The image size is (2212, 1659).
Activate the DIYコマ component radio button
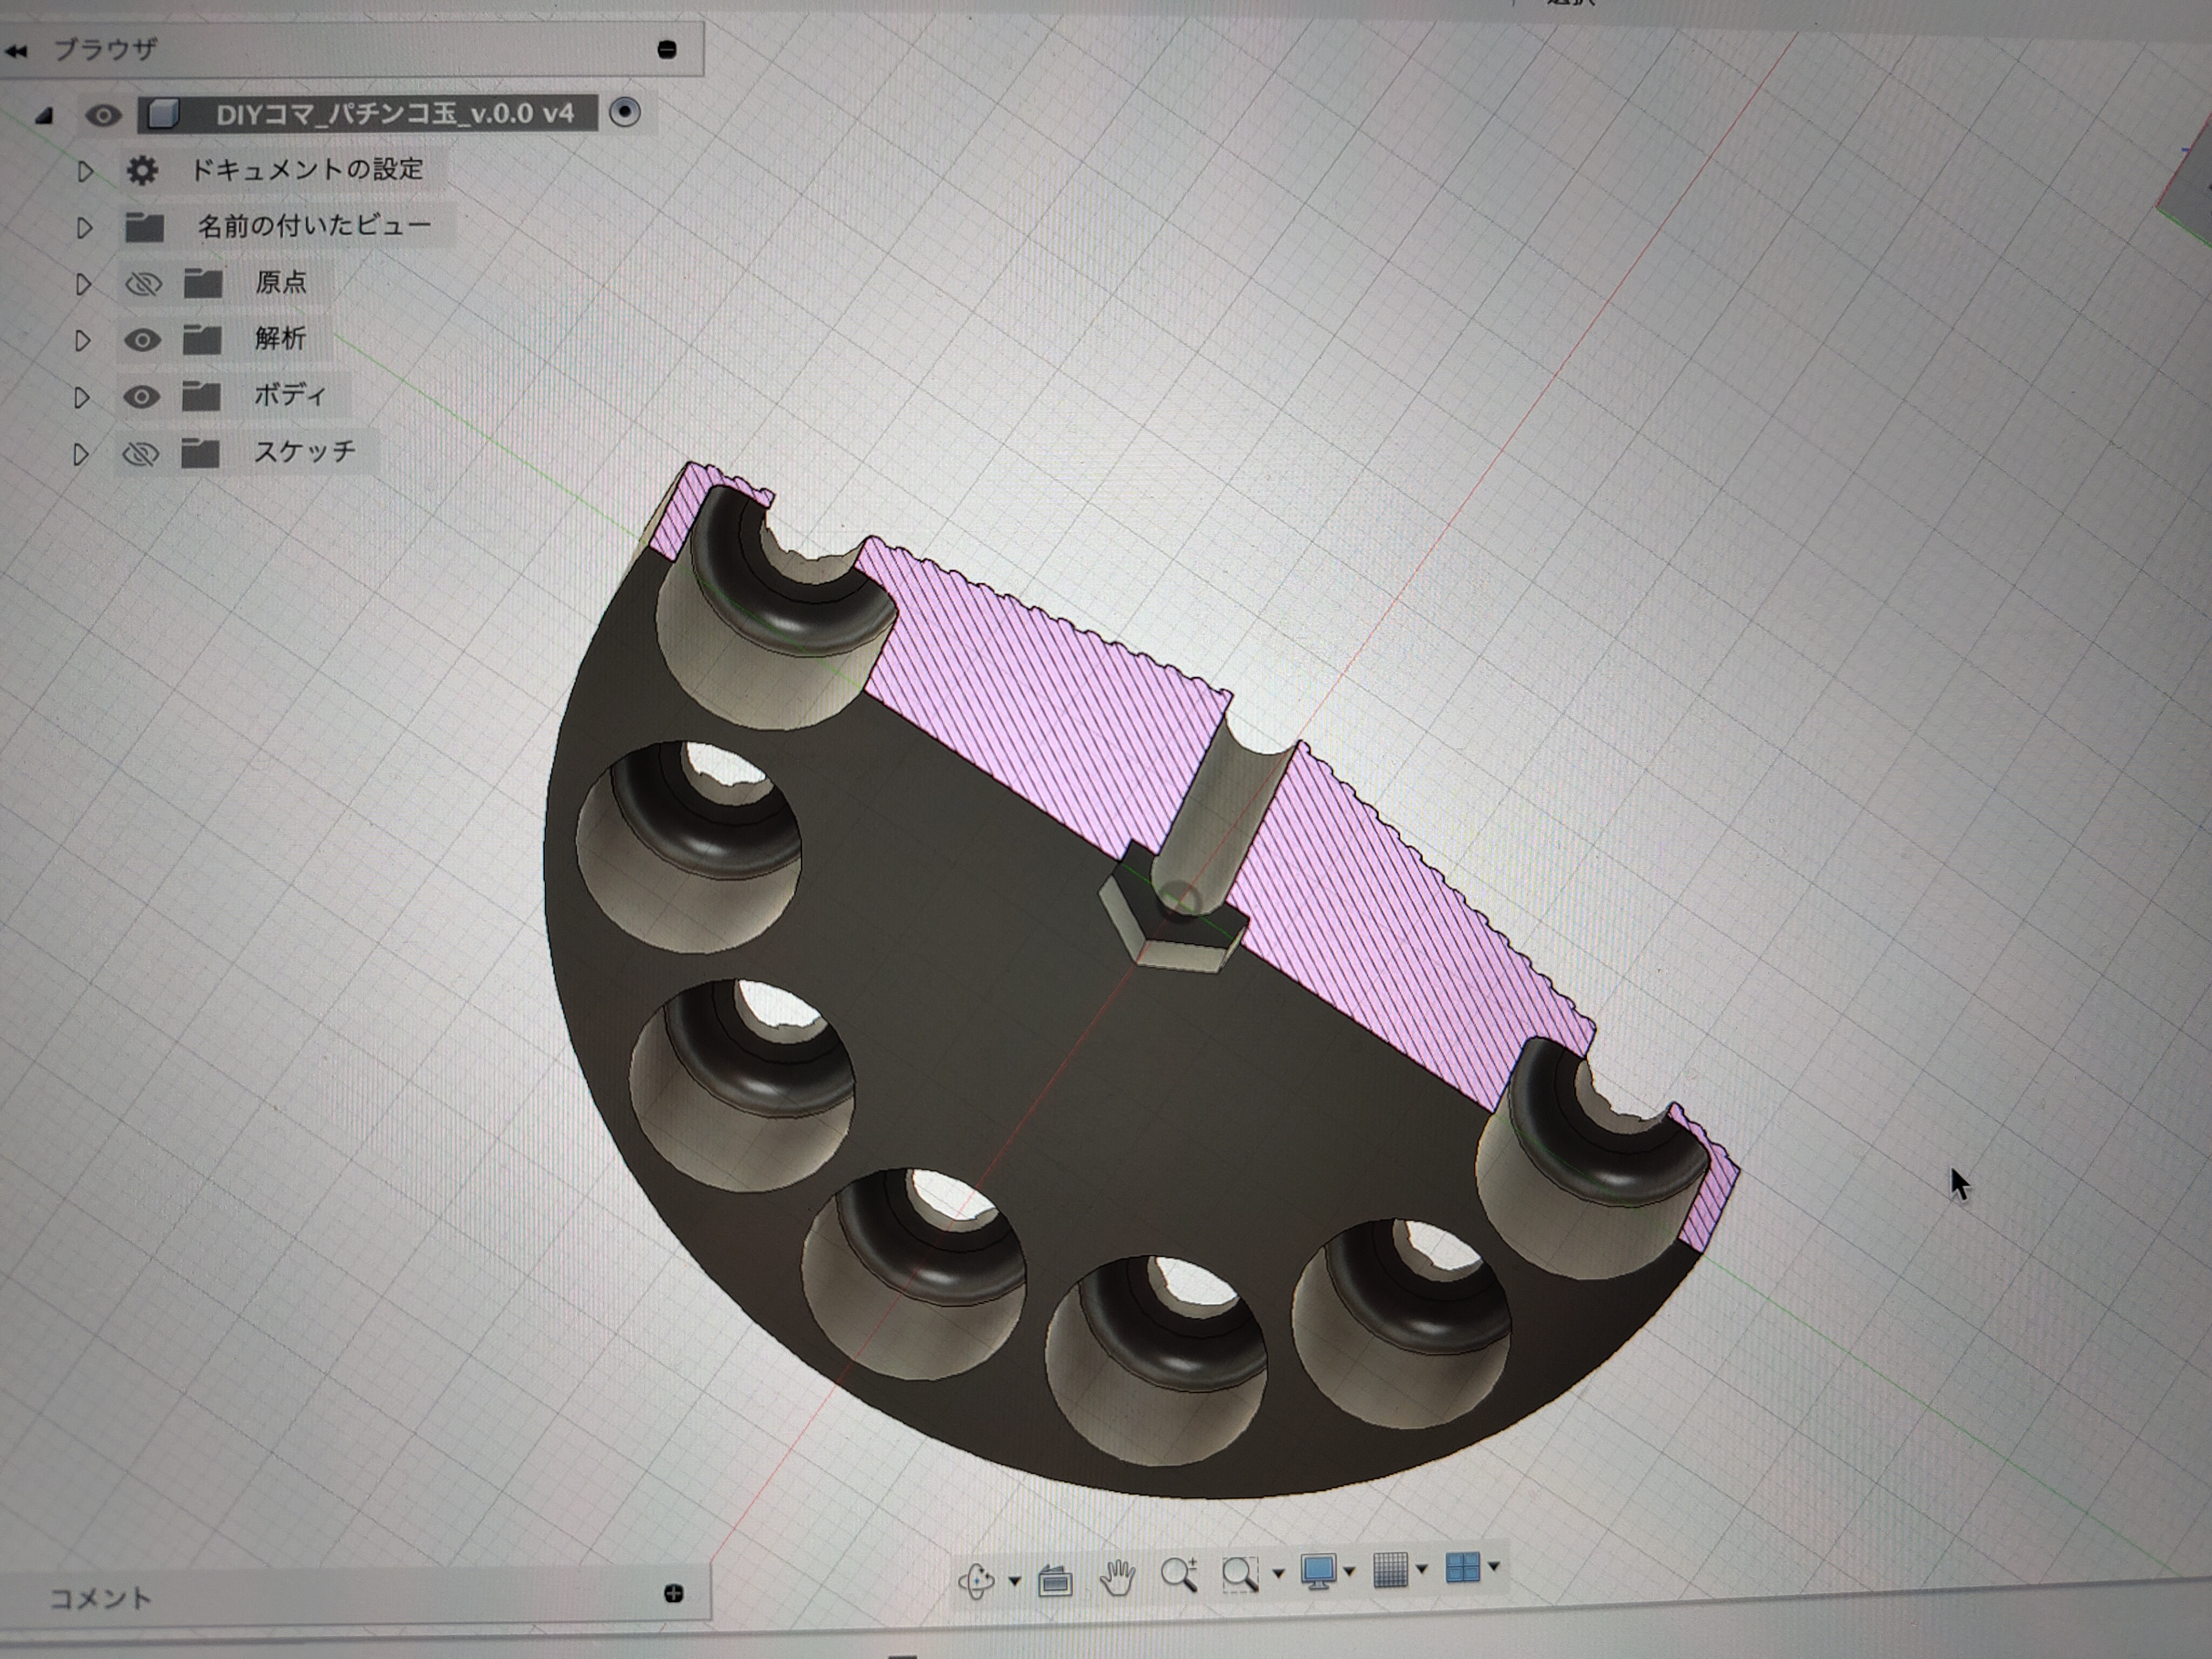(625, 112)
